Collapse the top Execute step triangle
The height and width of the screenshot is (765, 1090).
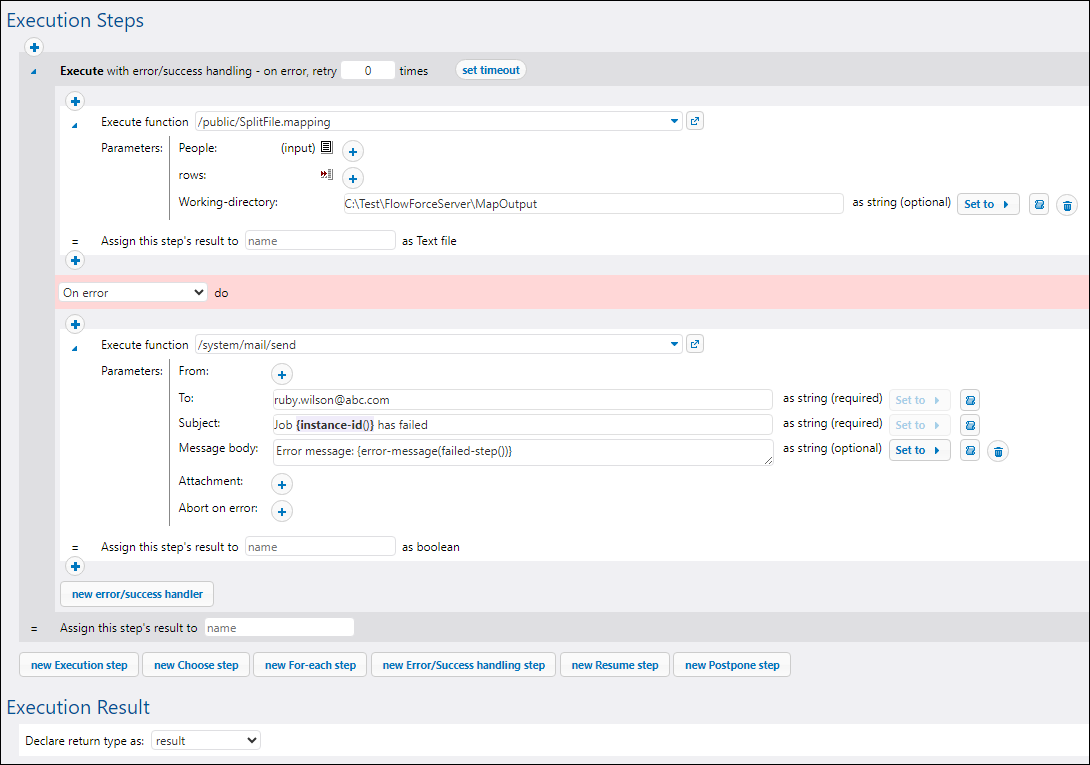click(x=34, y=72)
